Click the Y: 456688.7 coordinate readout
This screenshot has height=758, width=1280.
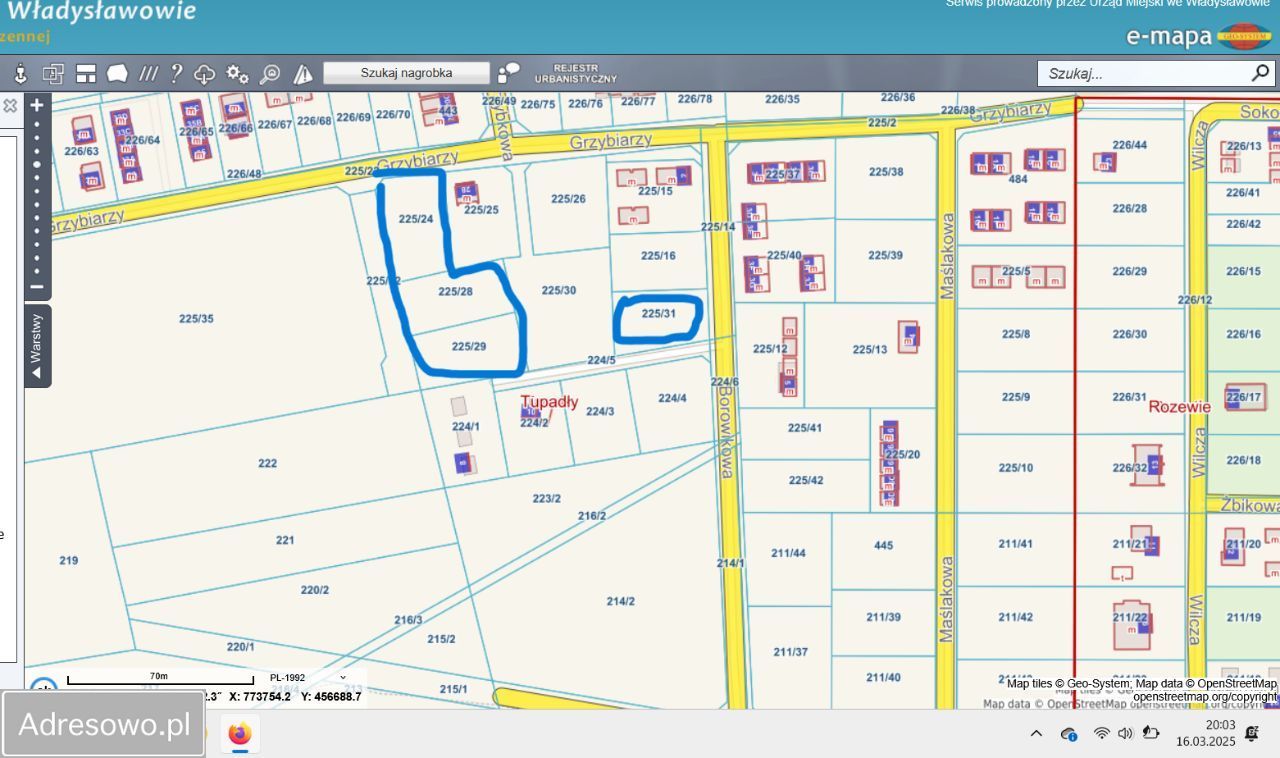point(331,696)
